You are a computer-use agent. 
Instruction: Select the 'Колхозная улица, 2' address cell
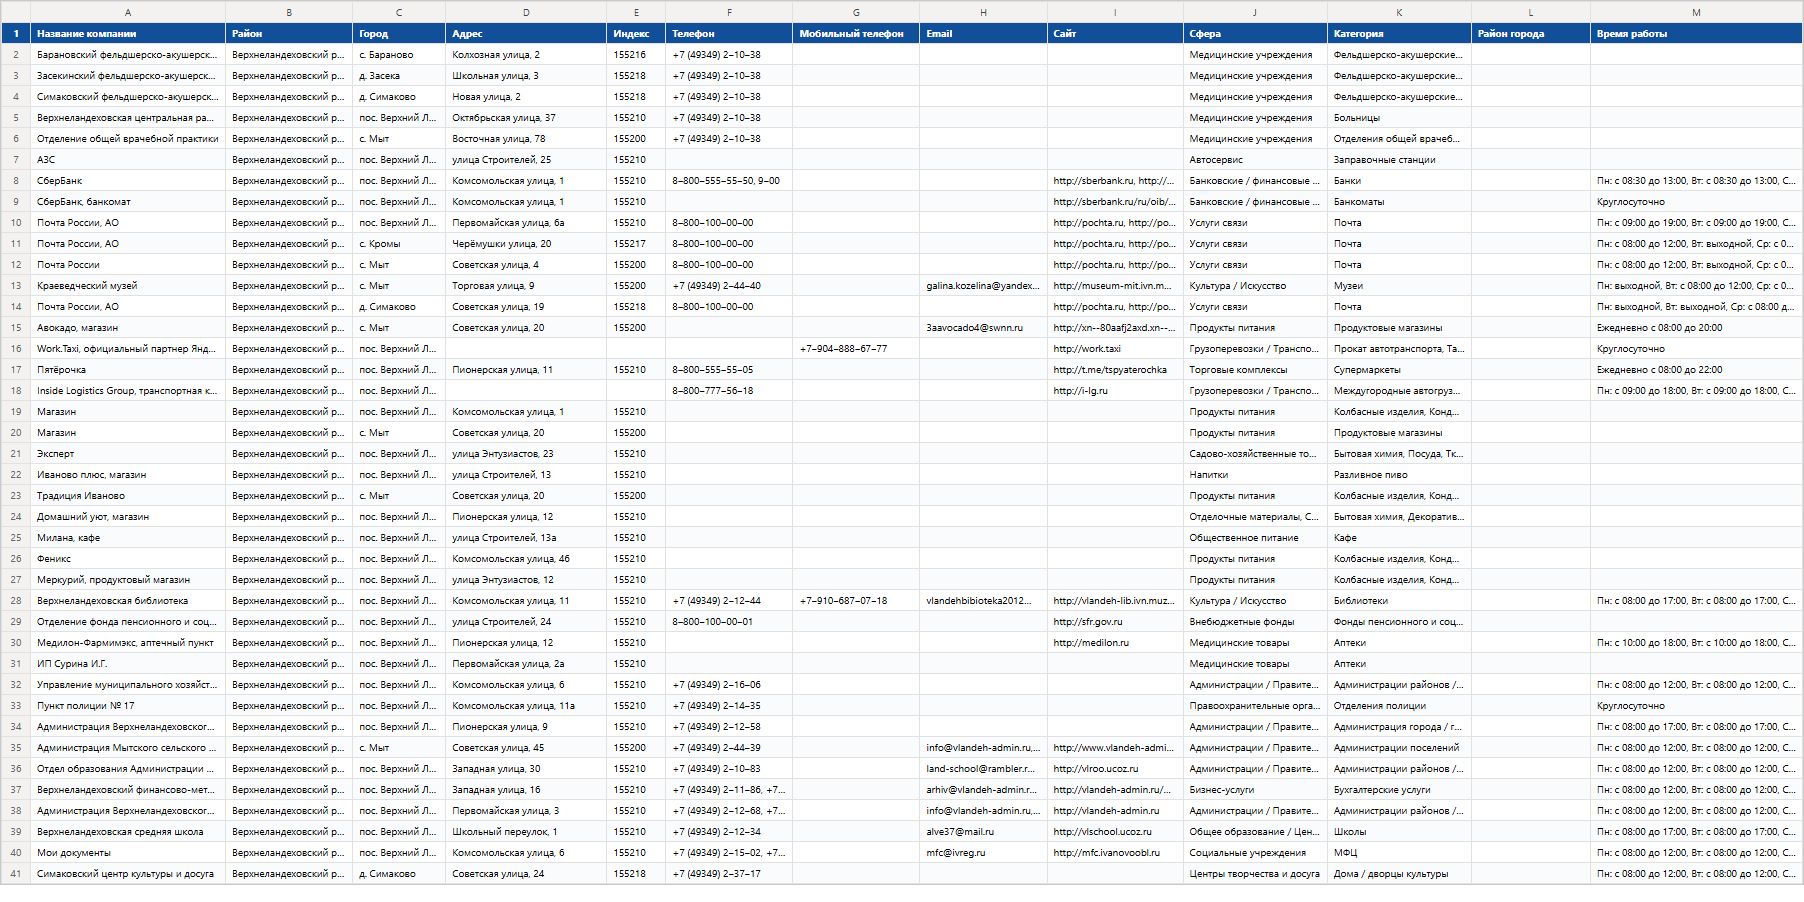coord(526,54)
